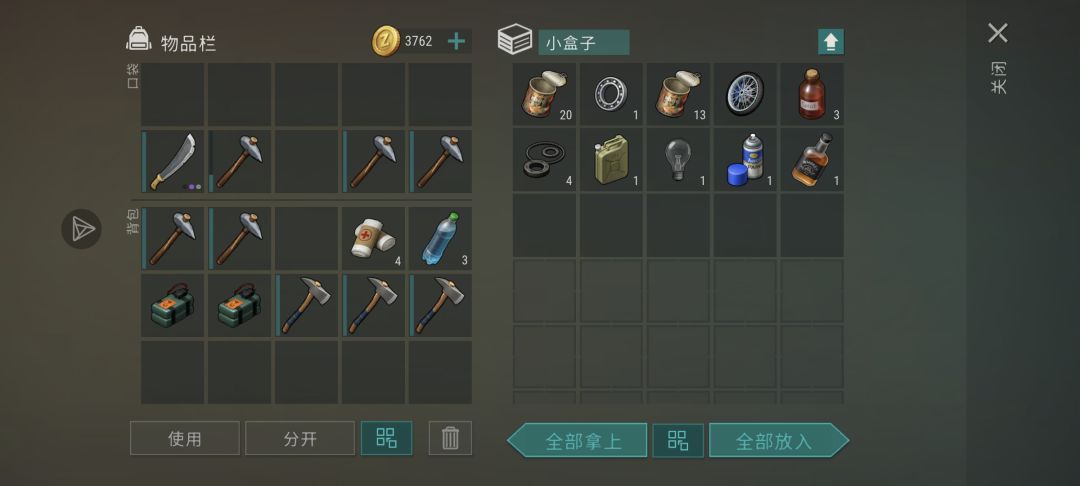Open the box upgrade arrow button
The width and height of the screenshot is (1080, 486).
pos(831,42)
